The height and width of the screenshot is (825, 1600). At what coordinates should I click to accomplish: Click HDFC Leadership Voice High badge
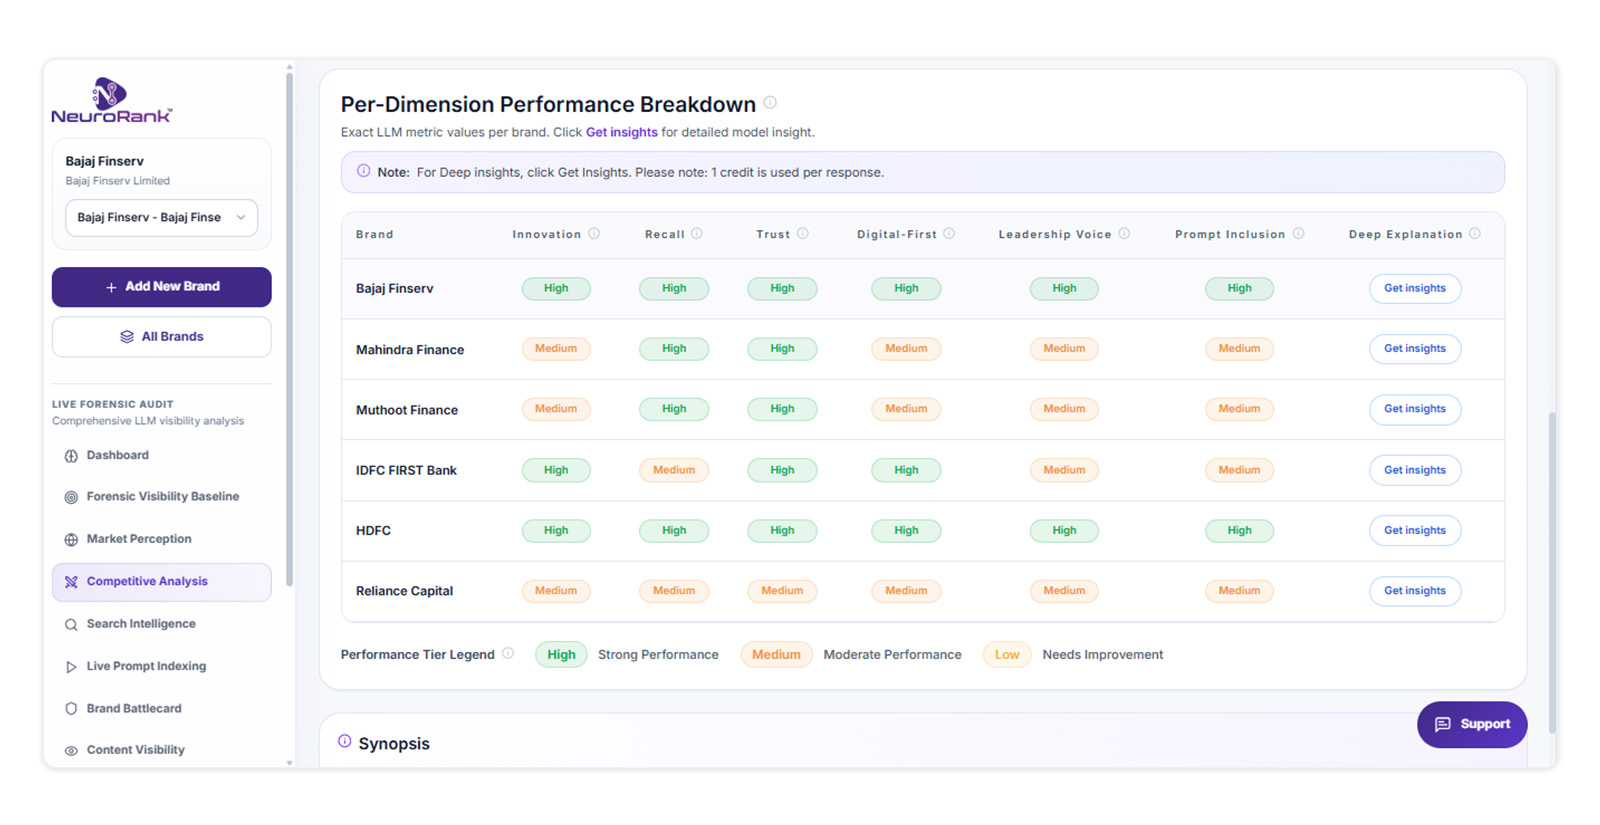tap(1064, 531)
